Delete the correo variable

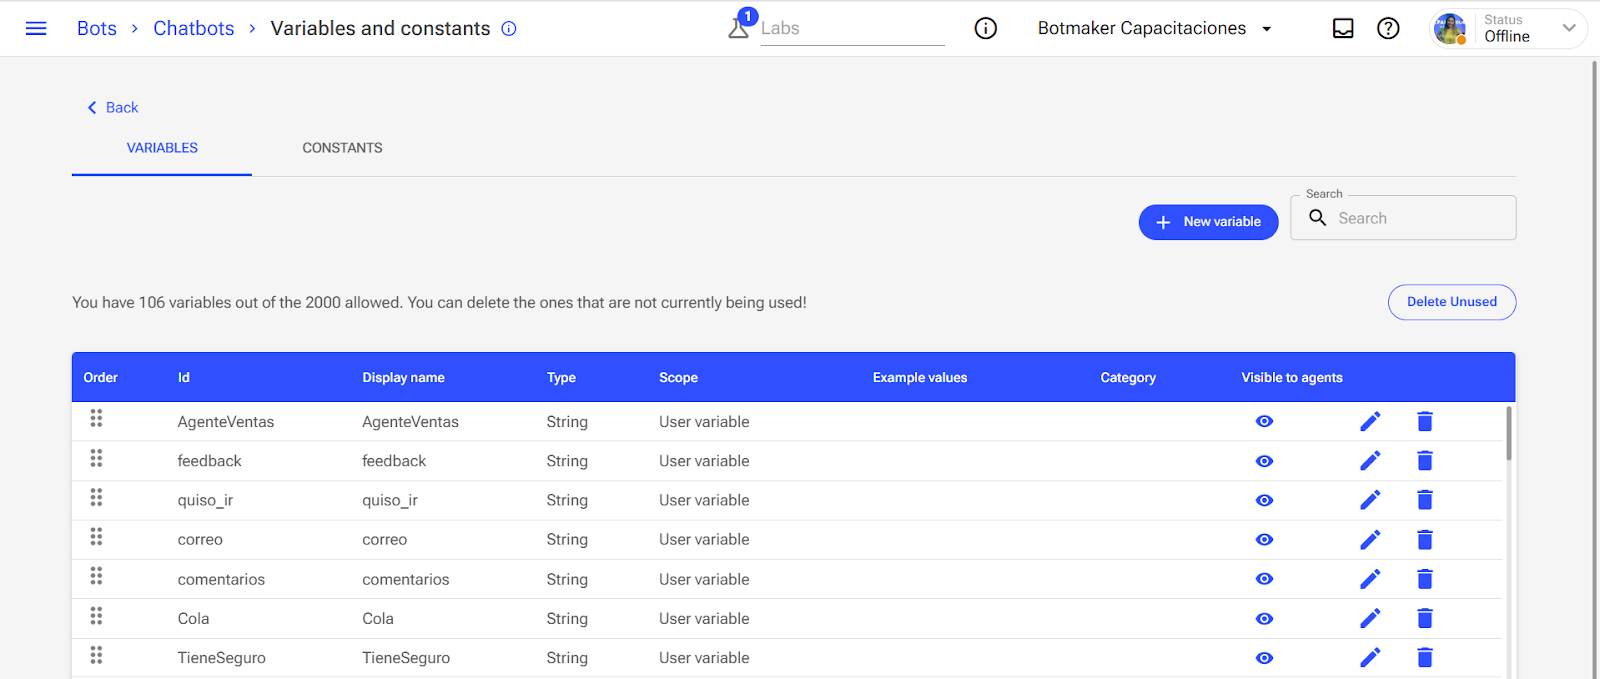1425,539
